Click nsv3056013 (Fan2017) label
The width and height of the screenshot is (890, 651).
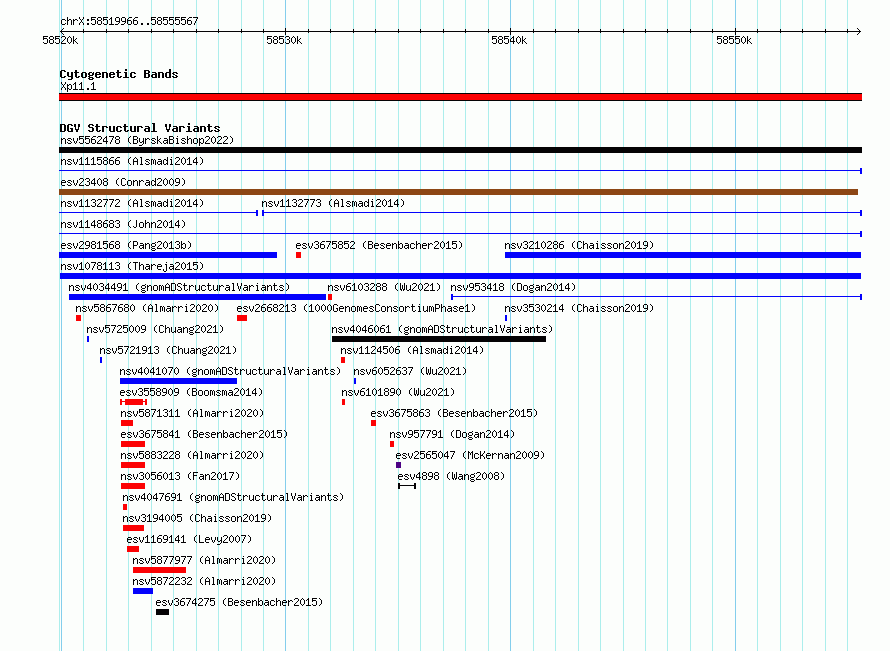[180, 476]
